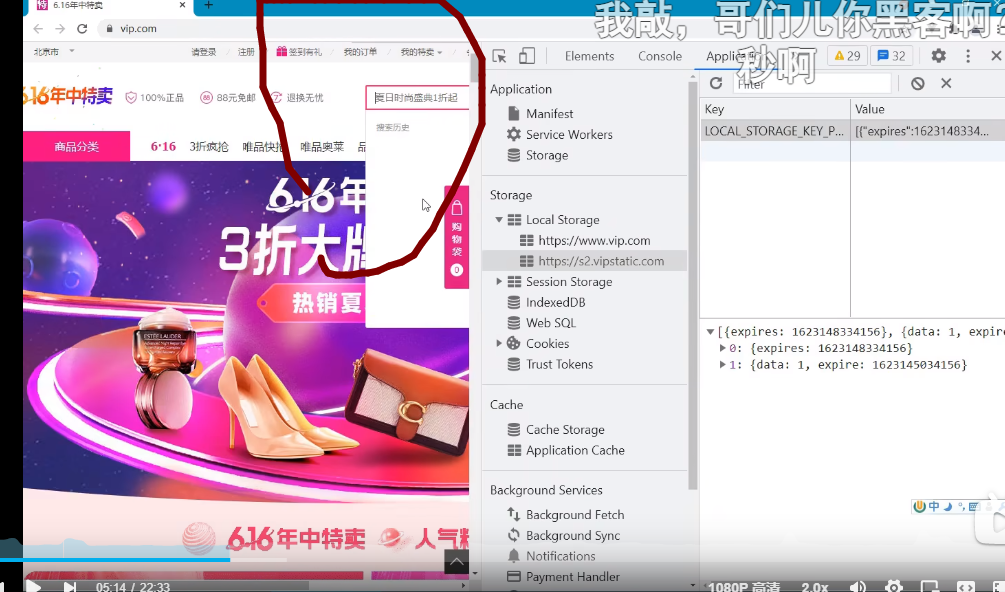Open the 我的特卖 dropdown menu
This screenshot has width=1005, height=592.
420,52
